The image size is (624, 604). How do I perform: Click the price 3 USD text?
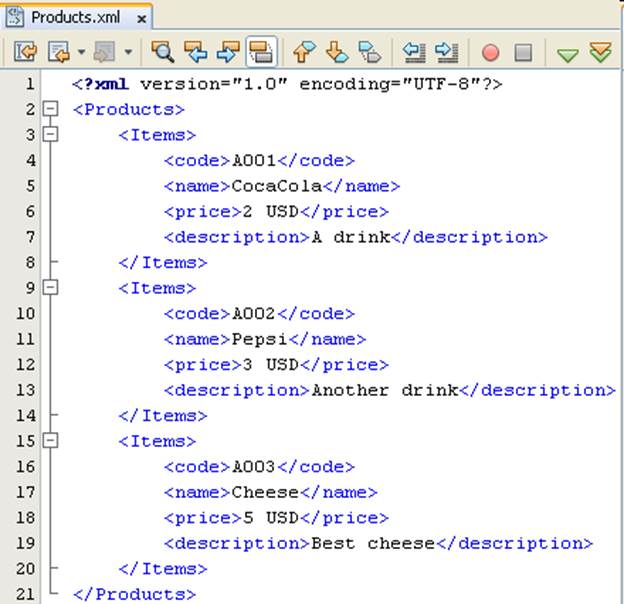[270, 365]
